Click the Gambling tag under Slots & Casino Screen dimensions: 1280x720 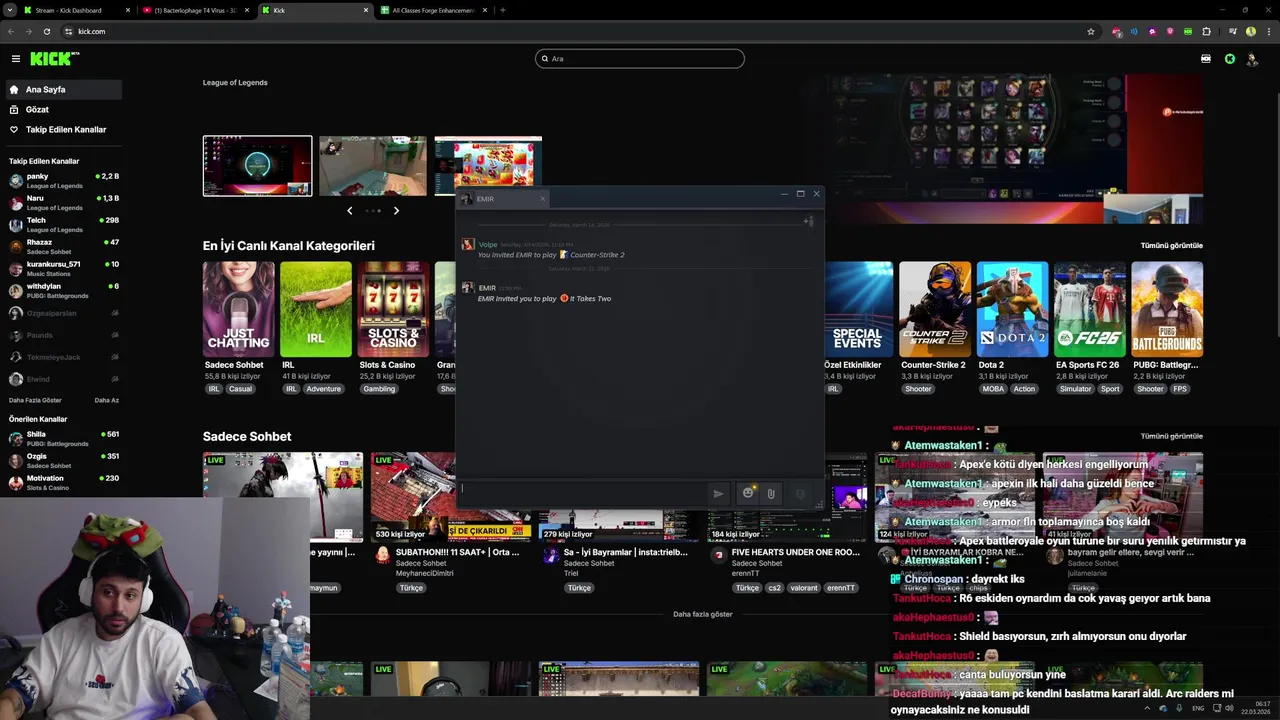[x=379, y=389]
